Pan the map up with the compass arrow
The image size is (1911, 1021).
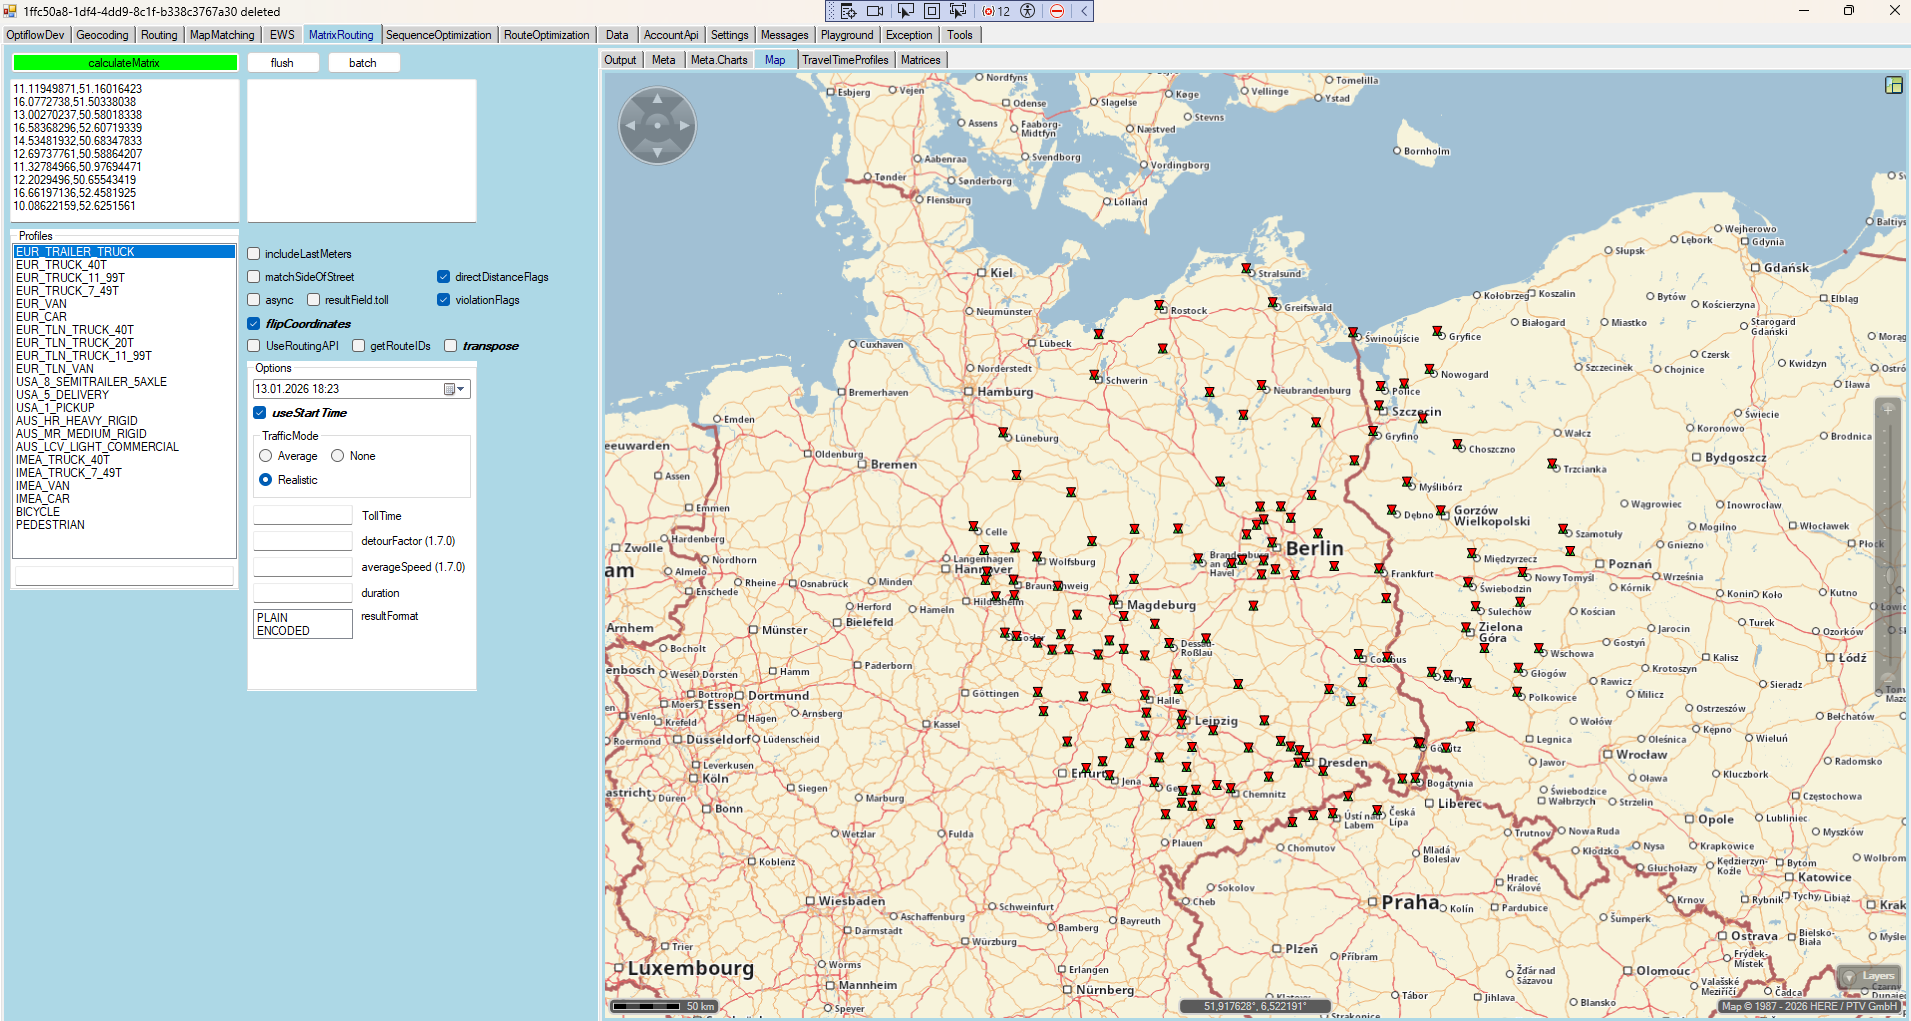pos(657,98)
